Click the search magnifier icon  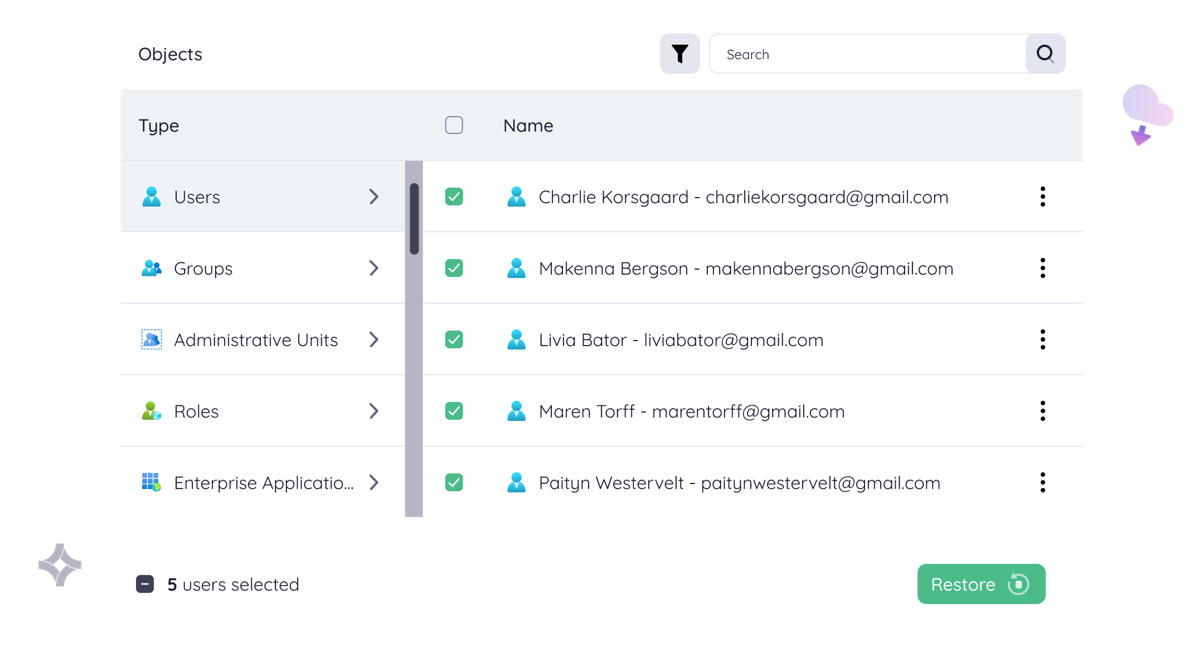point(1045,54)
